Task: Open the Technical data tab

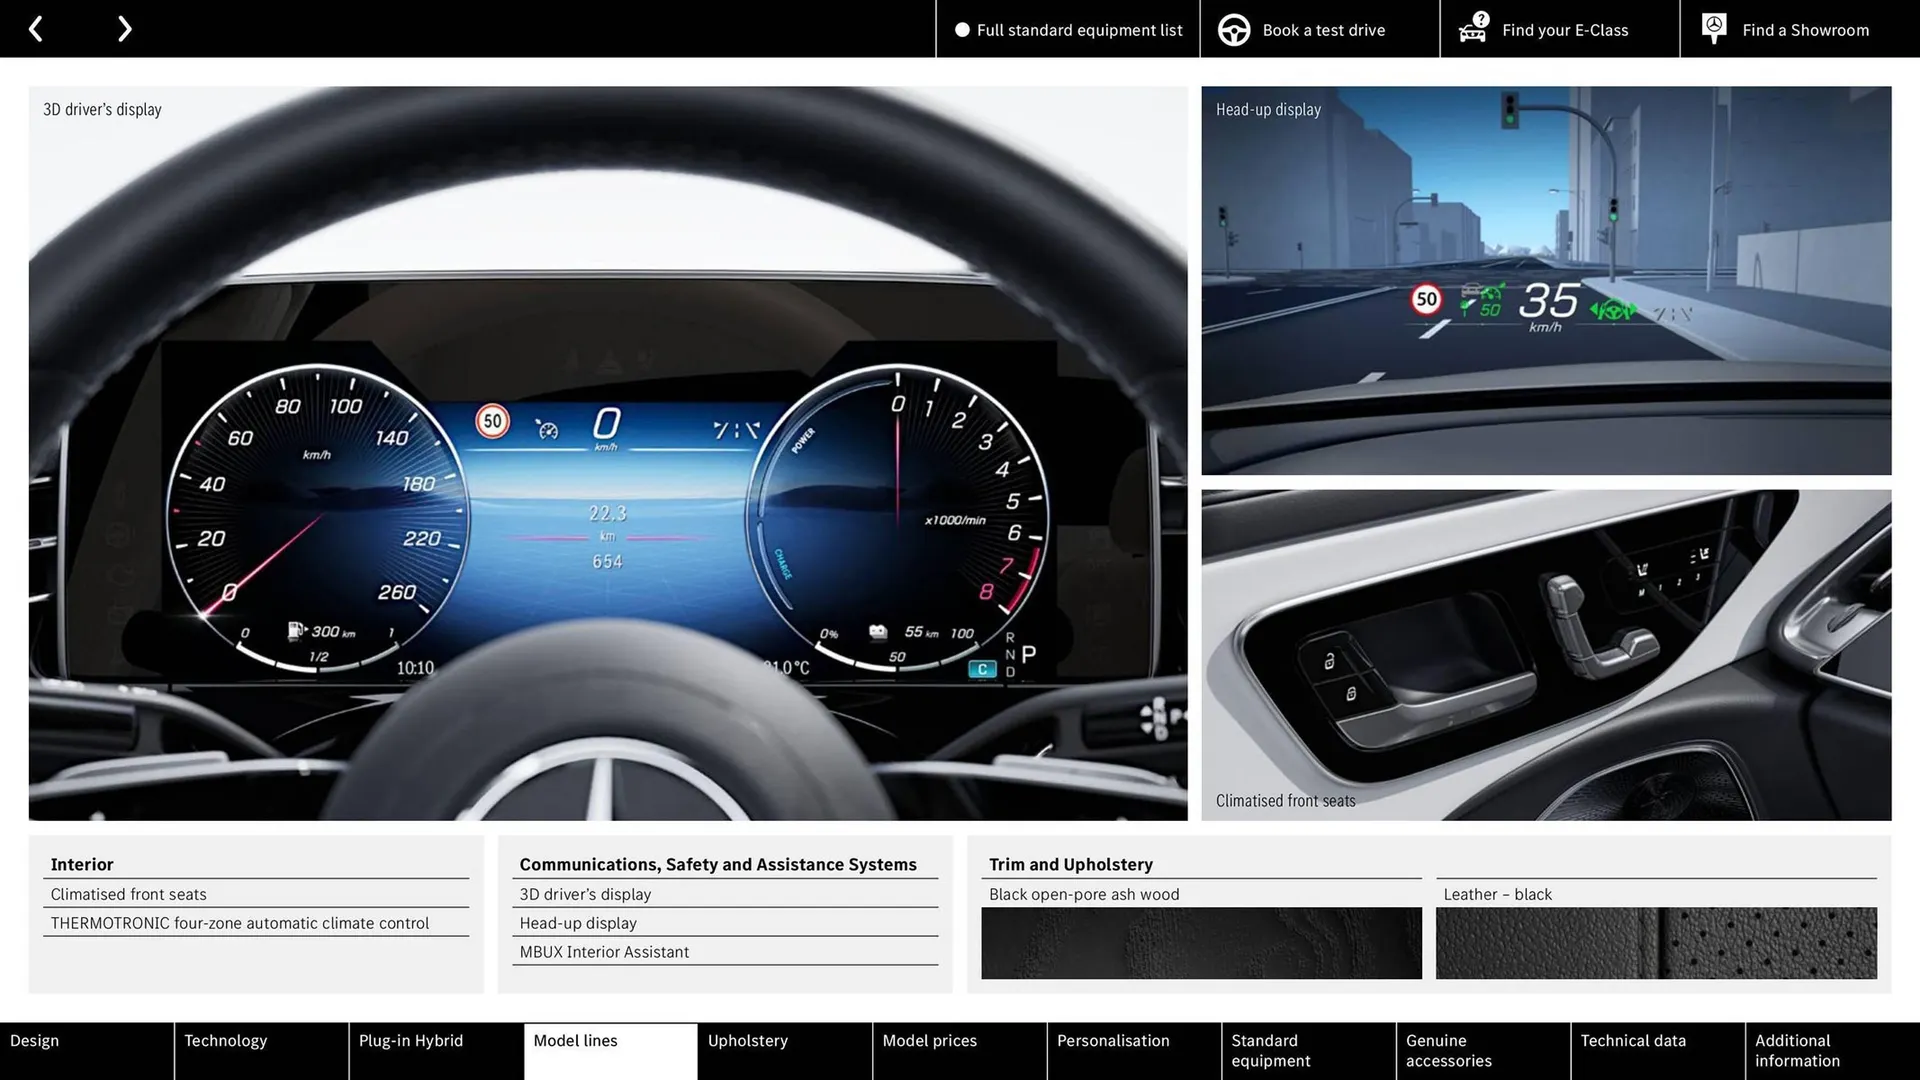Action: tap(1656, 1051)
